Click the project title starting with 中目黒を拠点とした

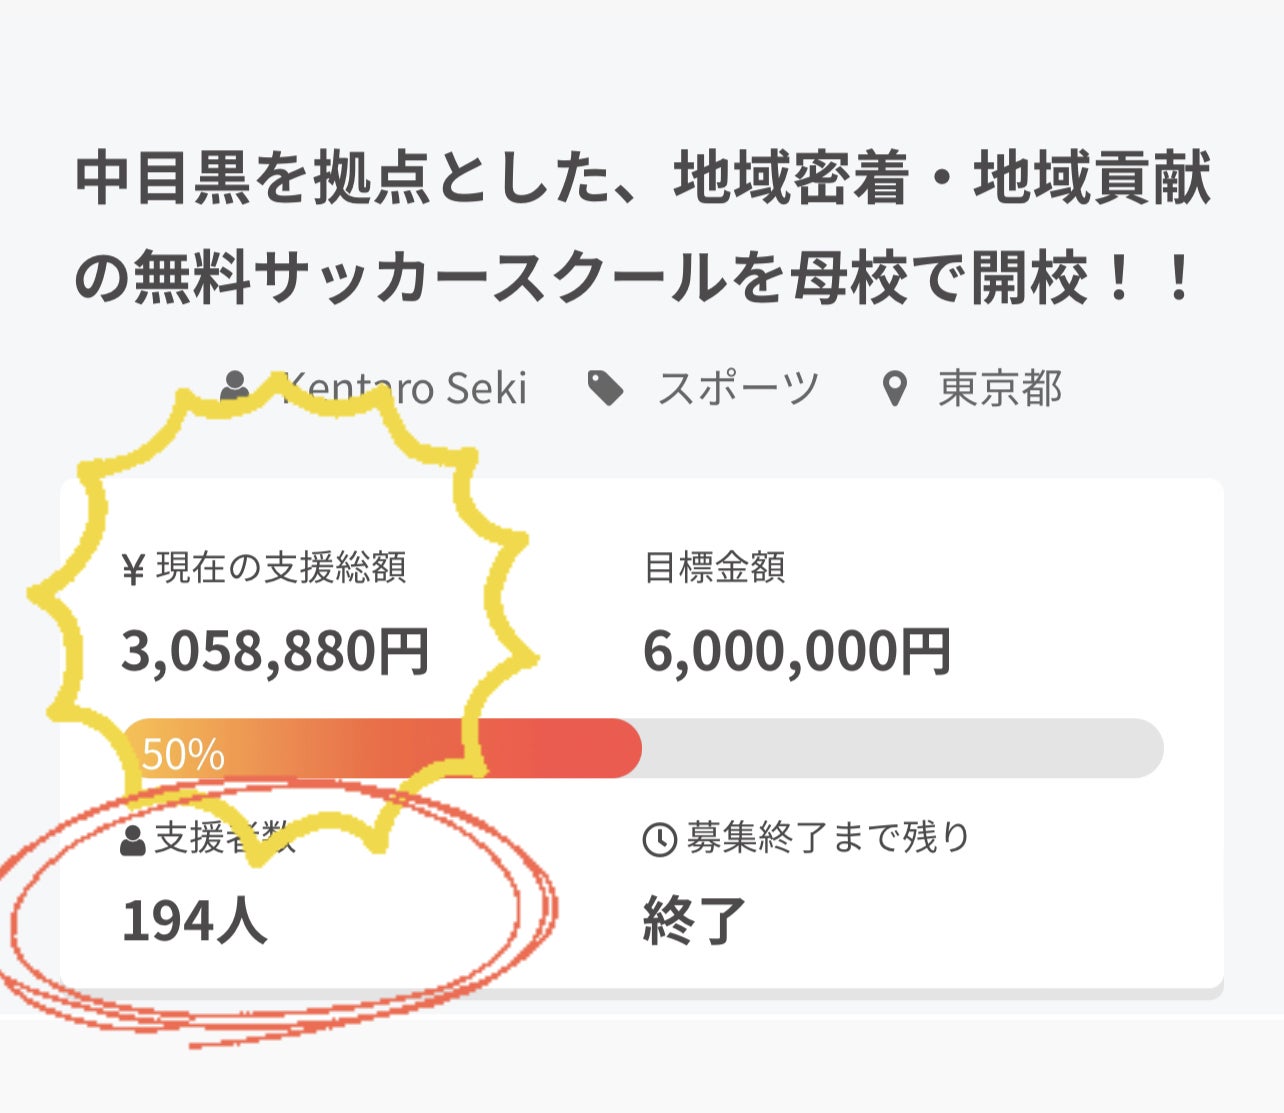(x=642, y=179)
